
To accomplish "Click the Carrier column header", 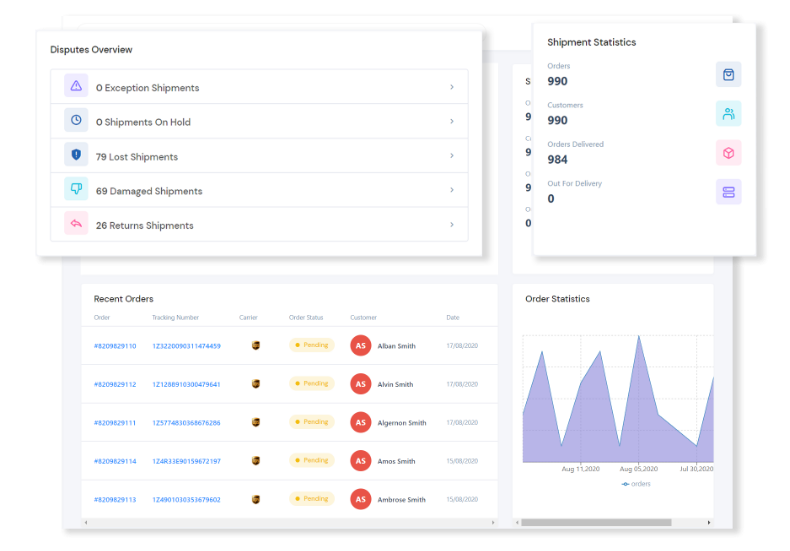I will (248, 317).
